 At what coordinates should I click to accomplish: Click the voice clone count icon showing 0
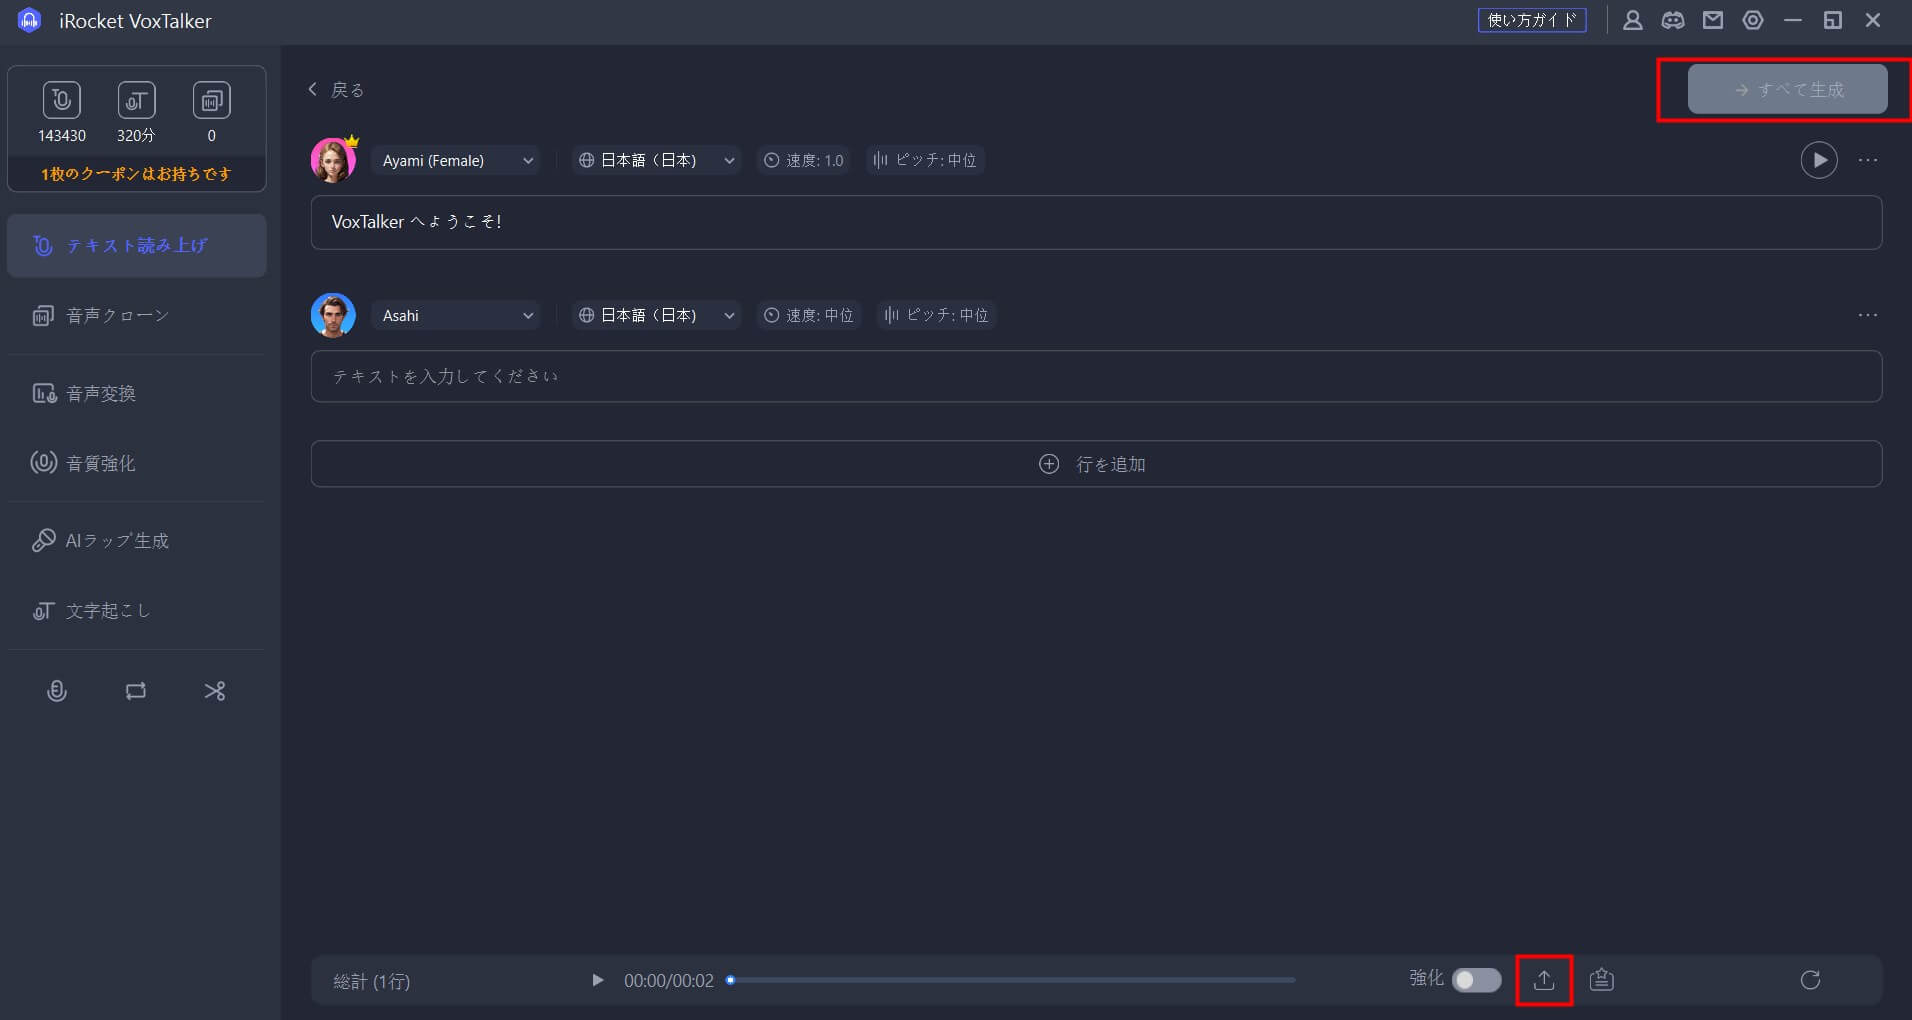coord(211,100)
